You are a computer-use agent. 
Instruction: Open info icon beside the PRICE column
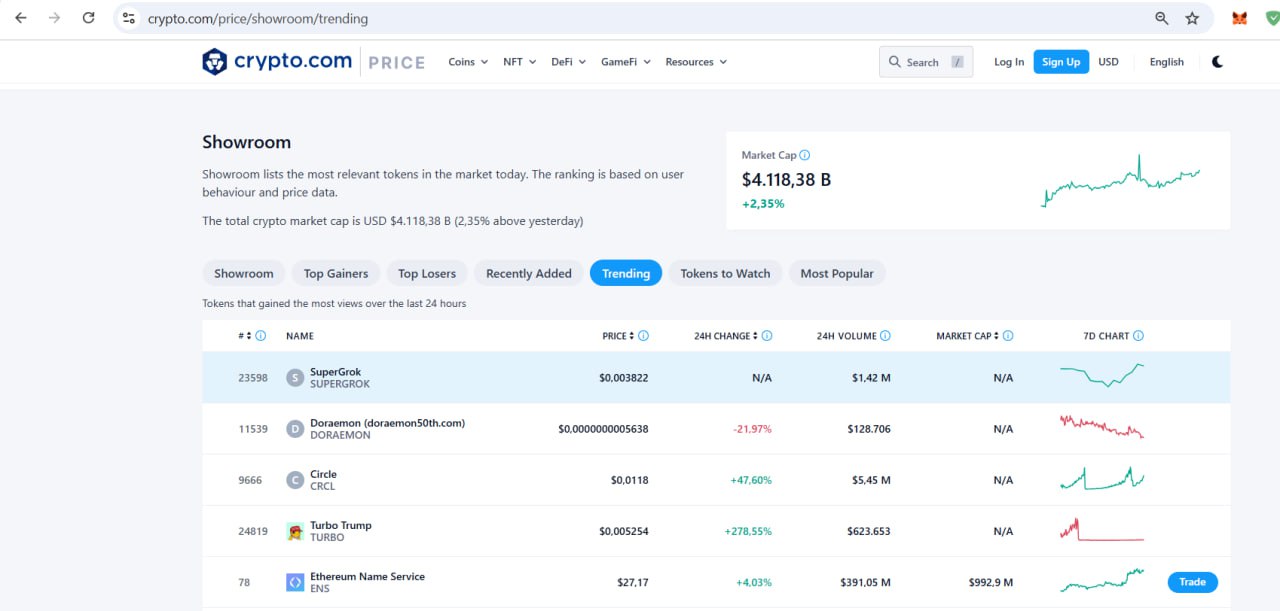[x=643, y=336]
